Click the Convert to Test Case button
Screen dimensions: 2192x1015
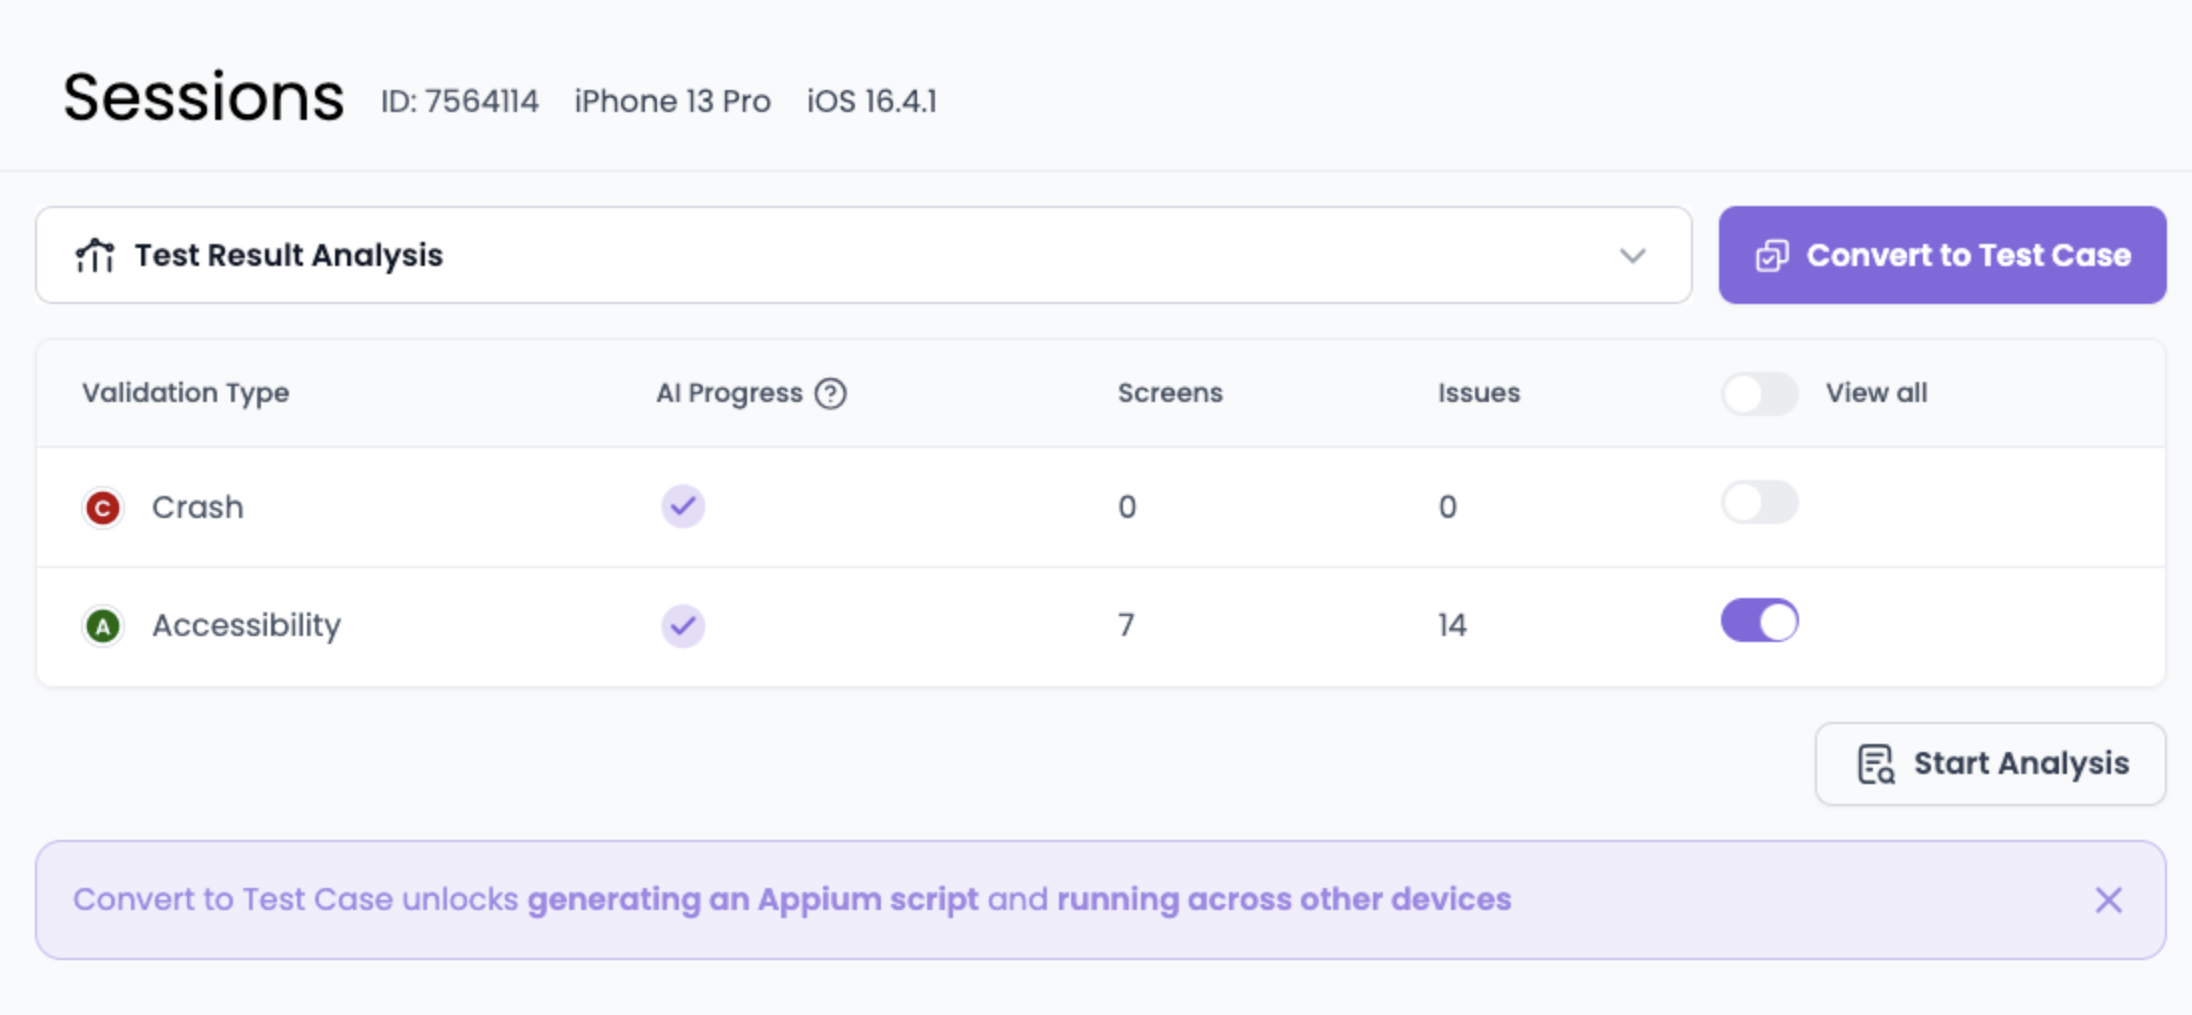(x=1942, y=255)
